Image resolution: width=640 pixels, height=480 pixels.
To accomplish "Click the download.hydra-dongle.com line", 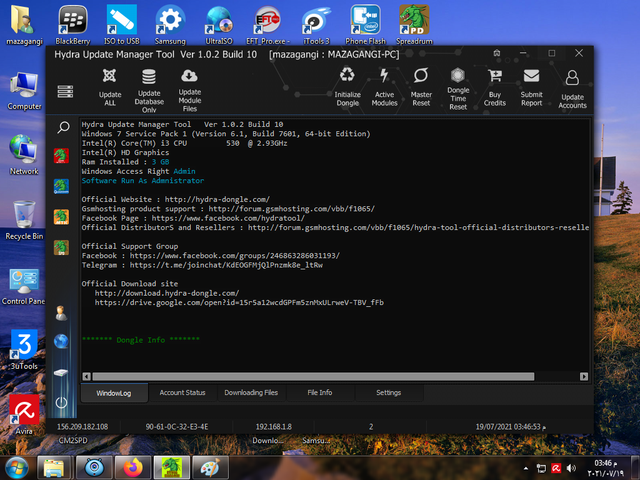I will coord(167,293).
